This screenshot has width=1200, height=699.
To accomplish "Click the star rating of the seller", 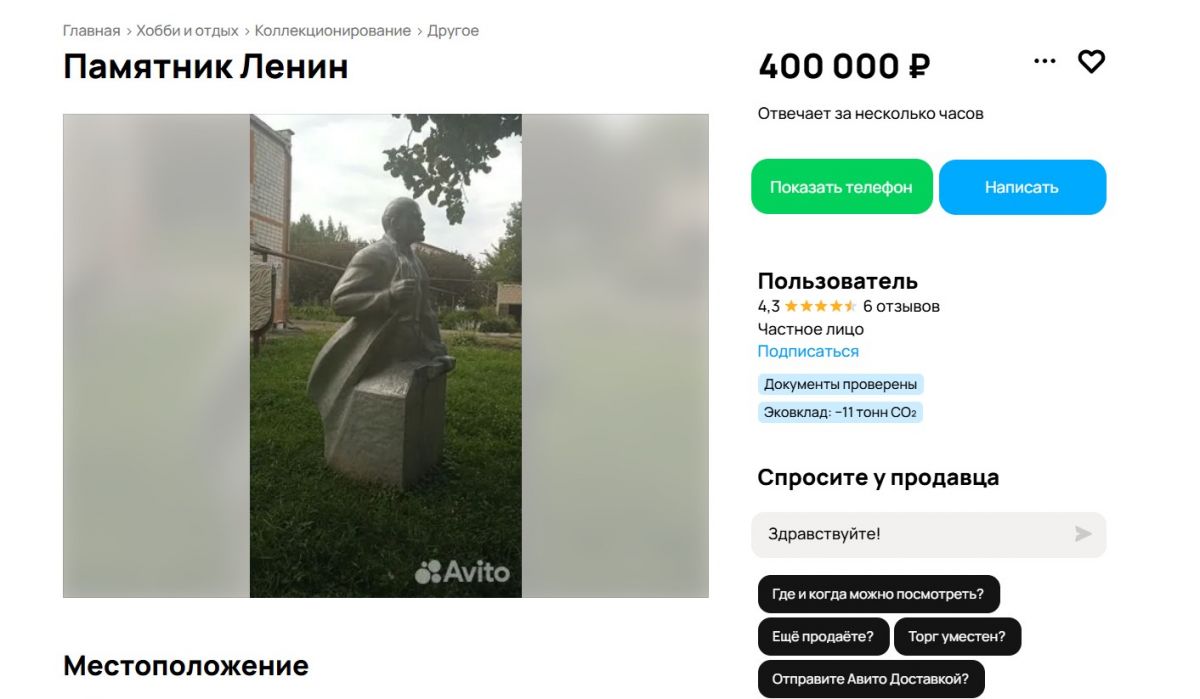I will (820, 306).
